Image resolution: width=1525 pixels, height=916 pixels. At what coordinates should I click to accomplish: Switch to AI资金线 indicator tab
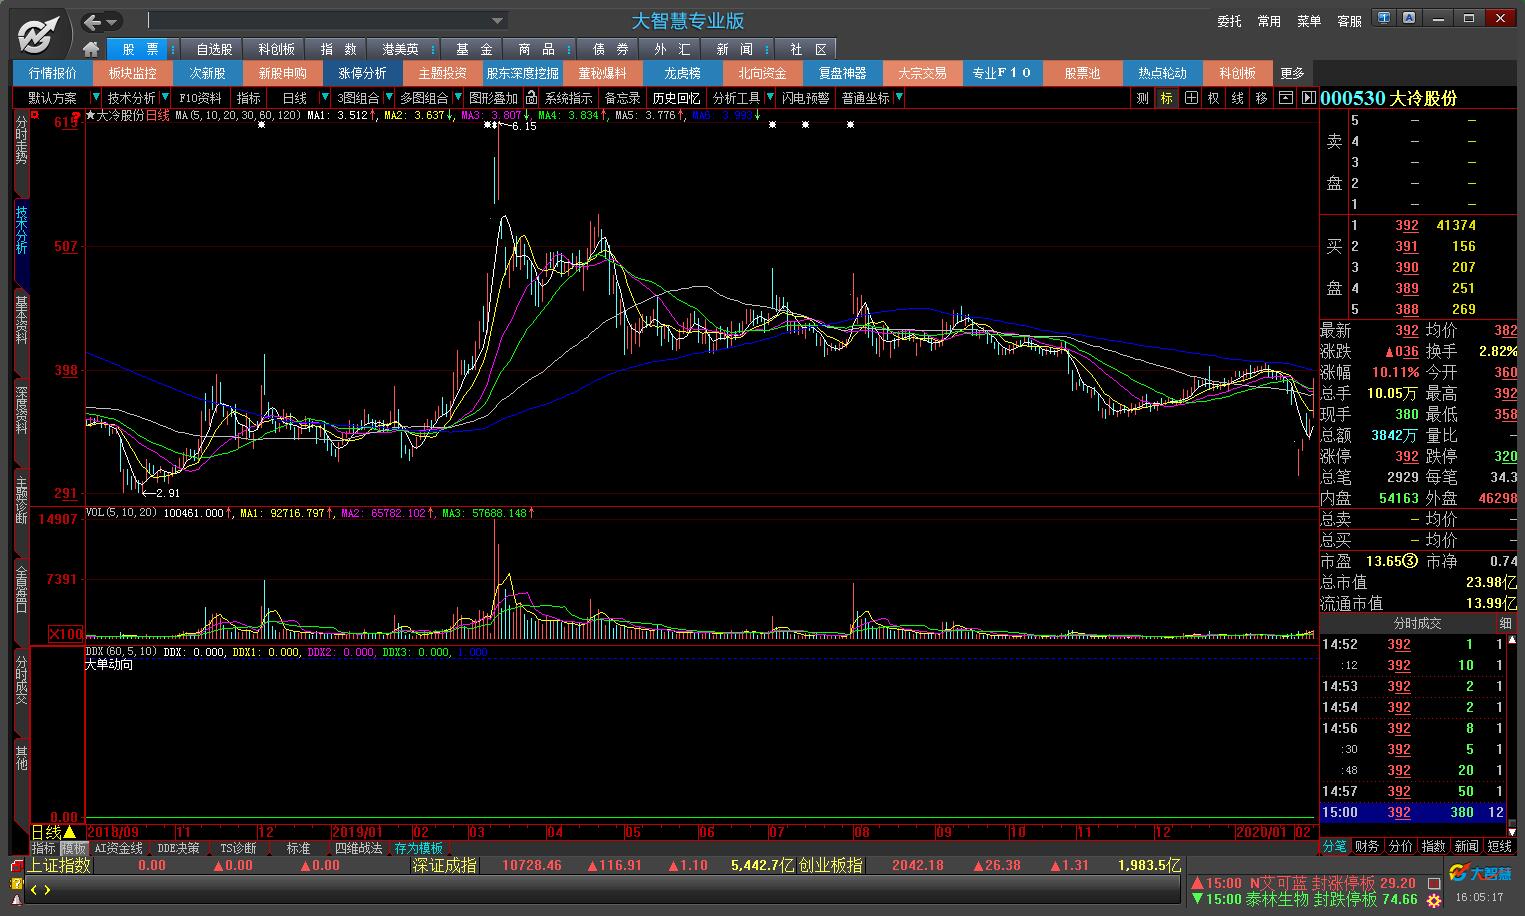tap(118, 848)
